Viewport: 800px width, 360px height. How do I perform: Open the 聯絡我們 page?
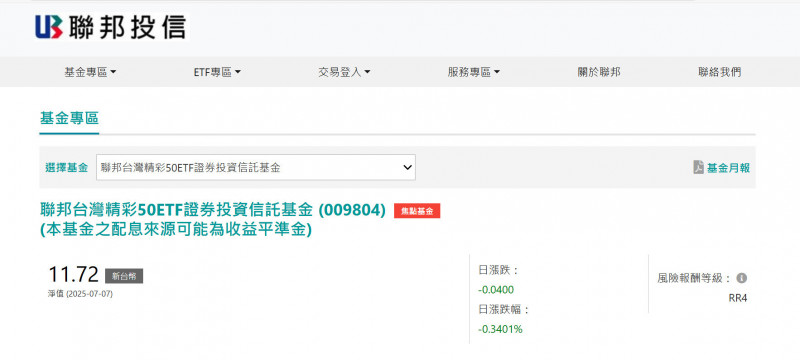pos(720,72)
